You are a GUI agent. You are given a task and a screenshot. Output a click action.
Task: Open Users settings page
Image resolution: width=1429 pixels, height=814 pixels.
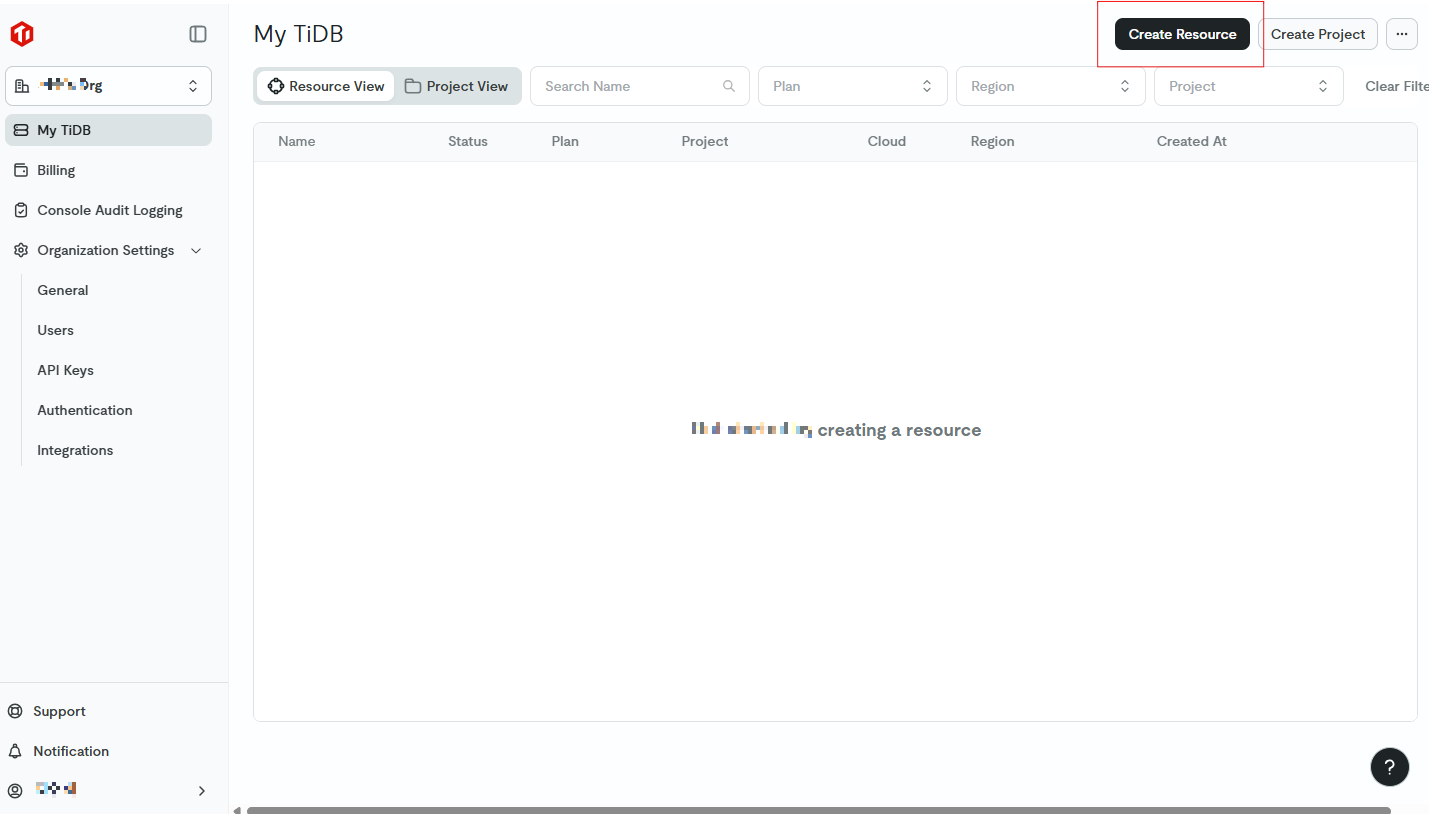click(x=56, y=330)
